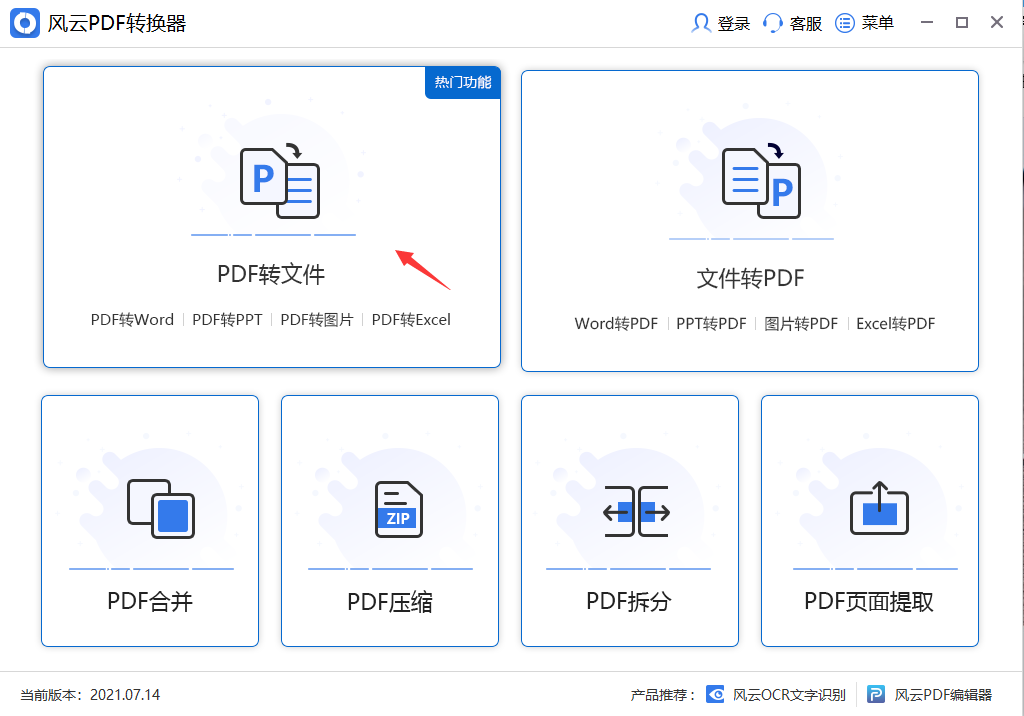The width and height of the screenshot is (1024, 716).
Task: Open 登录 to sign in
Action: coord(733,24)
